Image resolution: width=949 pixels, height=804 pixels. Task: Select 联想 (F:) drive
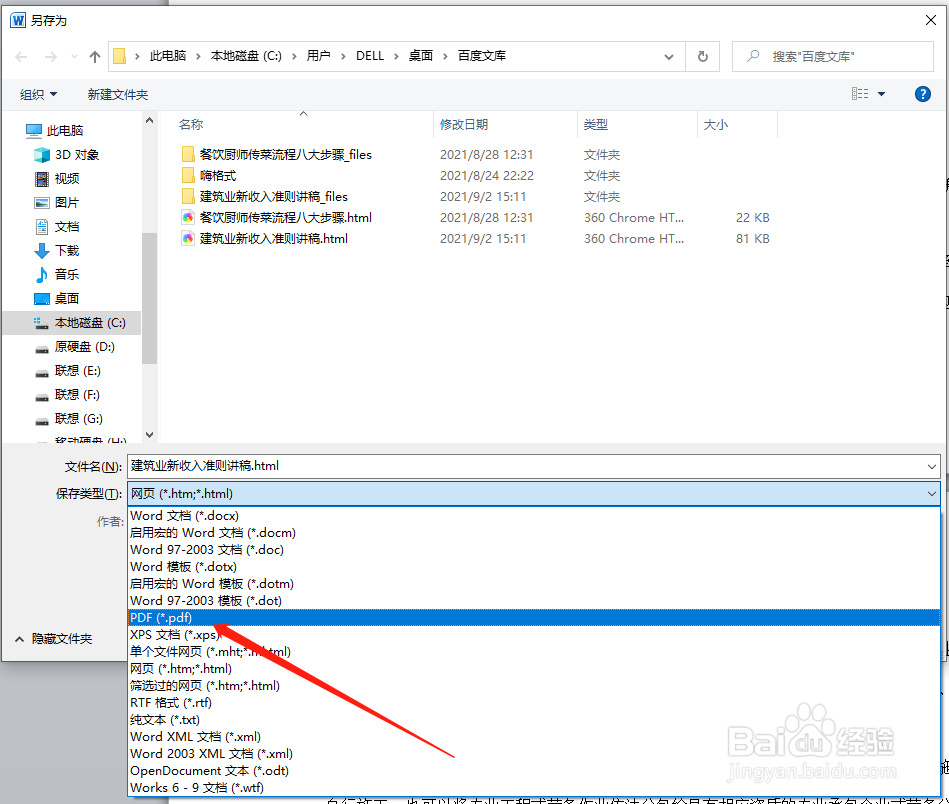(68, 395)
